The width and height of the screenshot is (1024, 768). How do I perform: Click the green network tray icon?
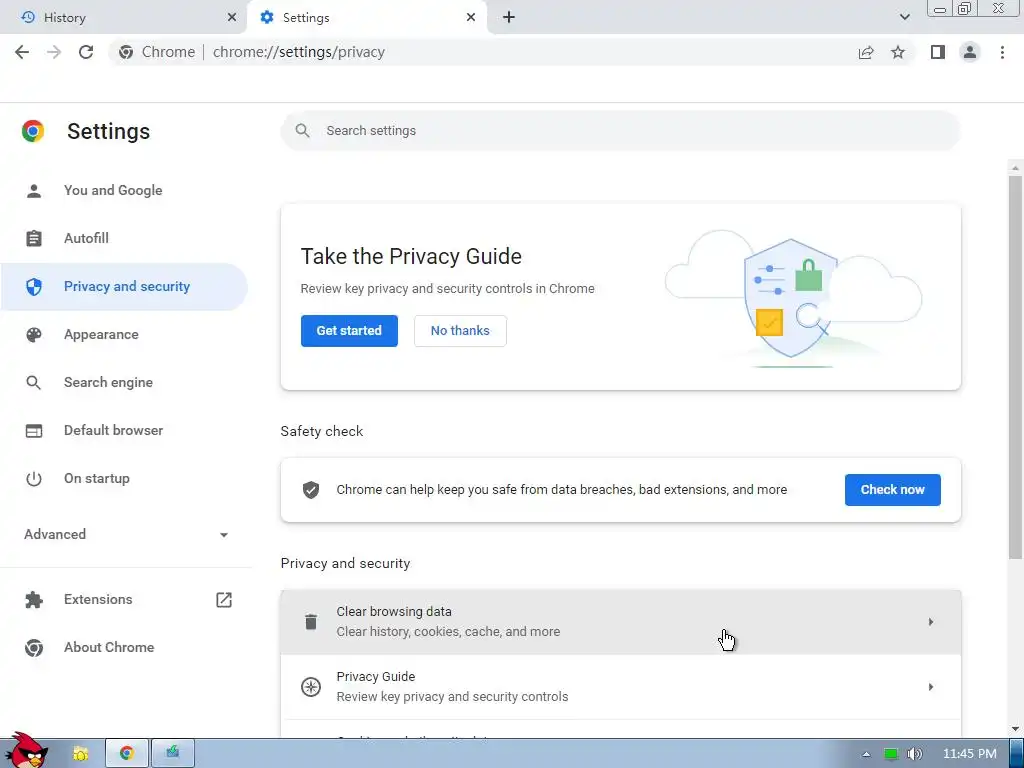pos(891,754)
